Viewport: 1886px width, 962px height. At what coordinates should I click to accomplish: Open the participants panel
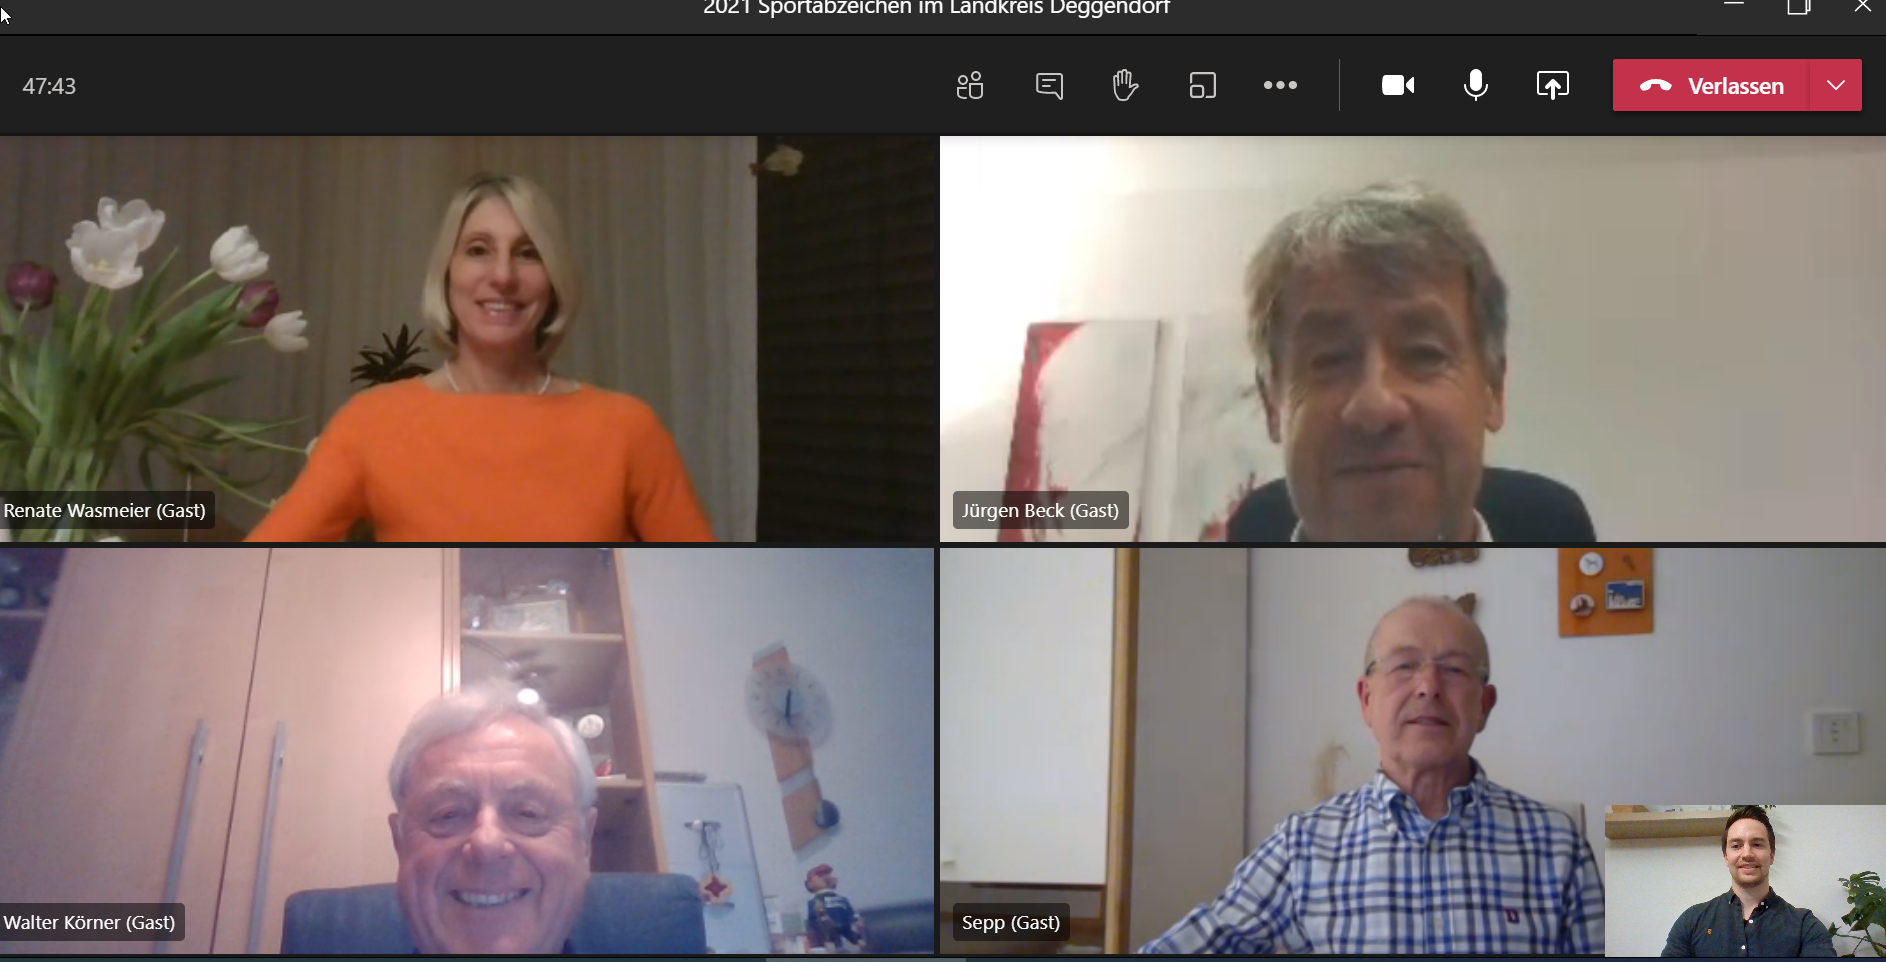point(969,86)
